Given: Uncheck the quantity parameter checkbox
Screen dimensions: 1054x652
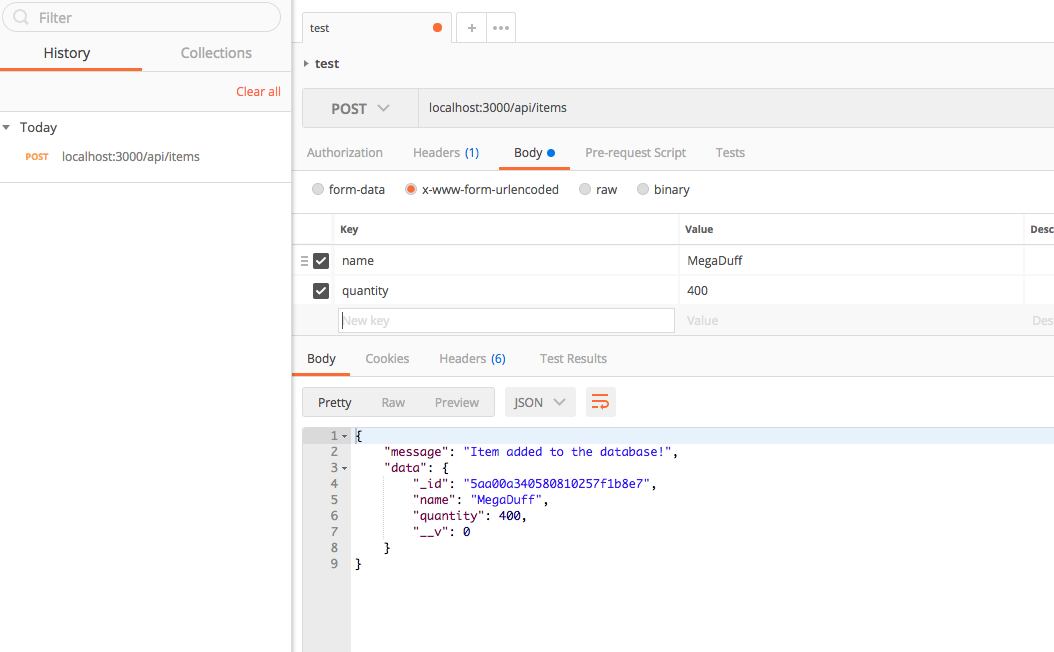Looking at the screenshot, I should [321, 290].
